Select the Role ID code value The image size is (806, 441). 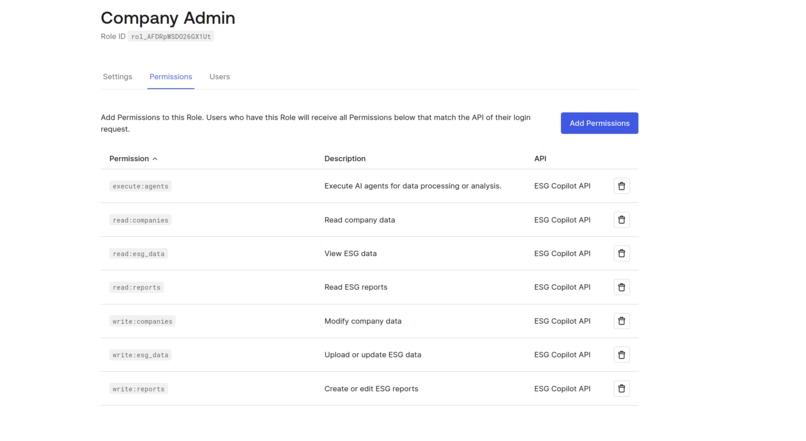tap(171, 36)
